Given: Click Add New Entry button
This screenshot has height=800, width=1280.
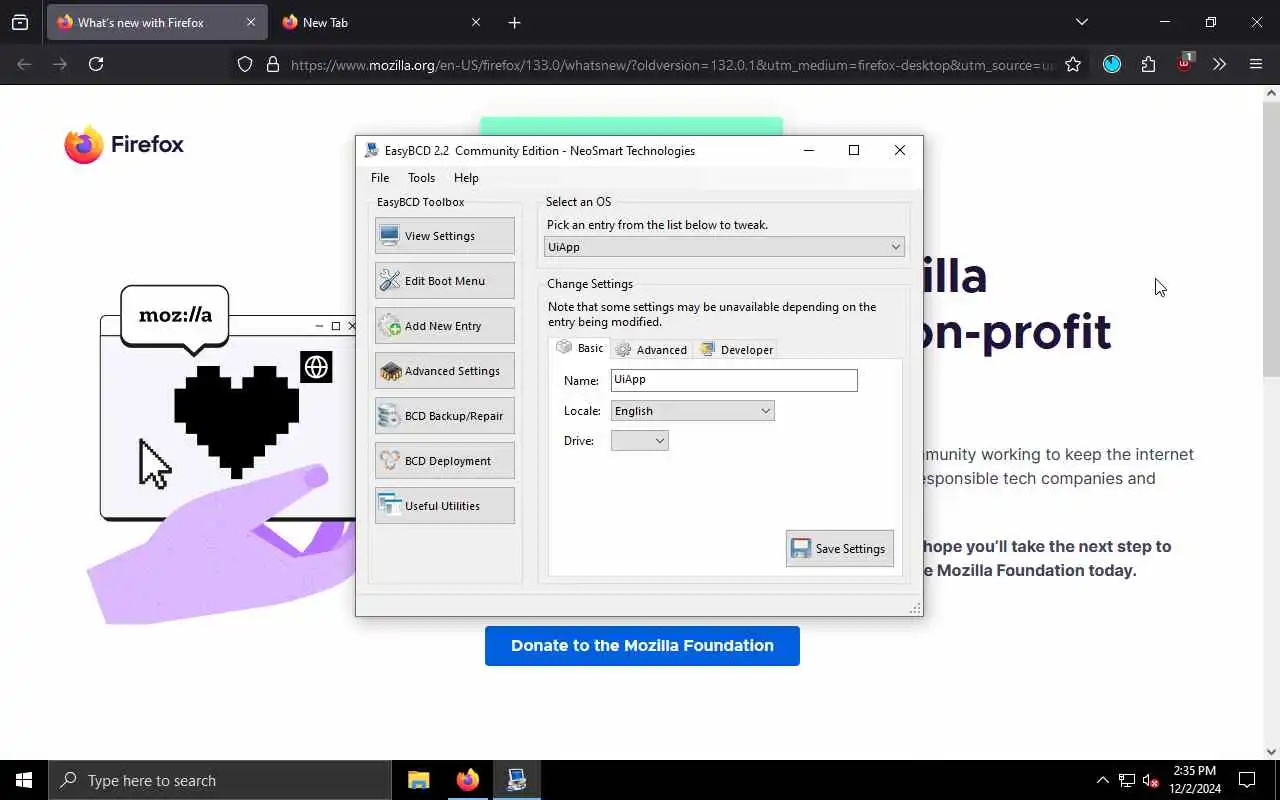Looking at the screenshot, I should [445, 326].
